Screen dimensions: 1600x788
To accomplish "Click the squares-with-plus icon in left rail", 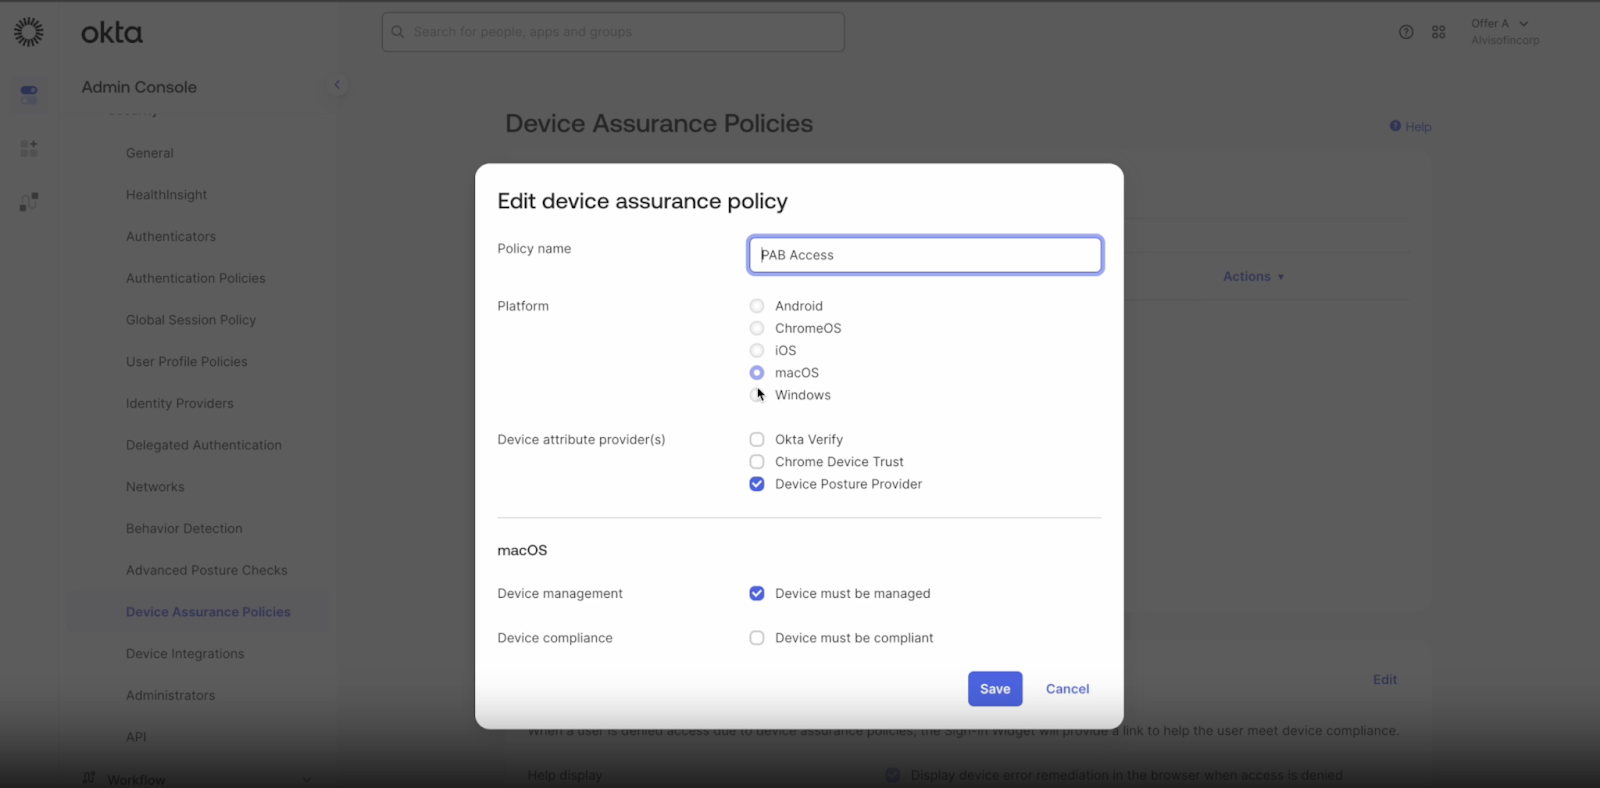I will pyautogui.click(x=29, y=148).
